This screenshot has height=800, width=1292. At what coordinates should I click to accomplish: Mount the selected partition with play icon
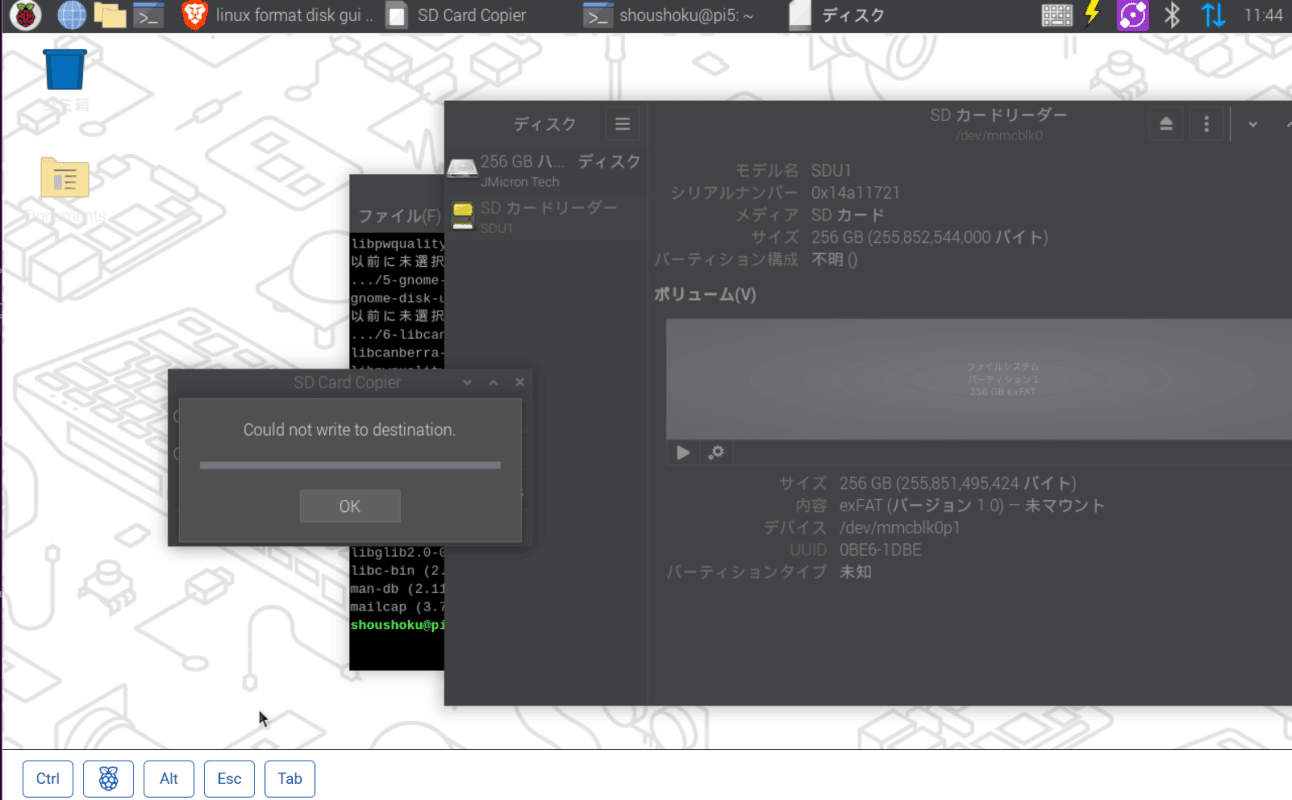(683, 452)
